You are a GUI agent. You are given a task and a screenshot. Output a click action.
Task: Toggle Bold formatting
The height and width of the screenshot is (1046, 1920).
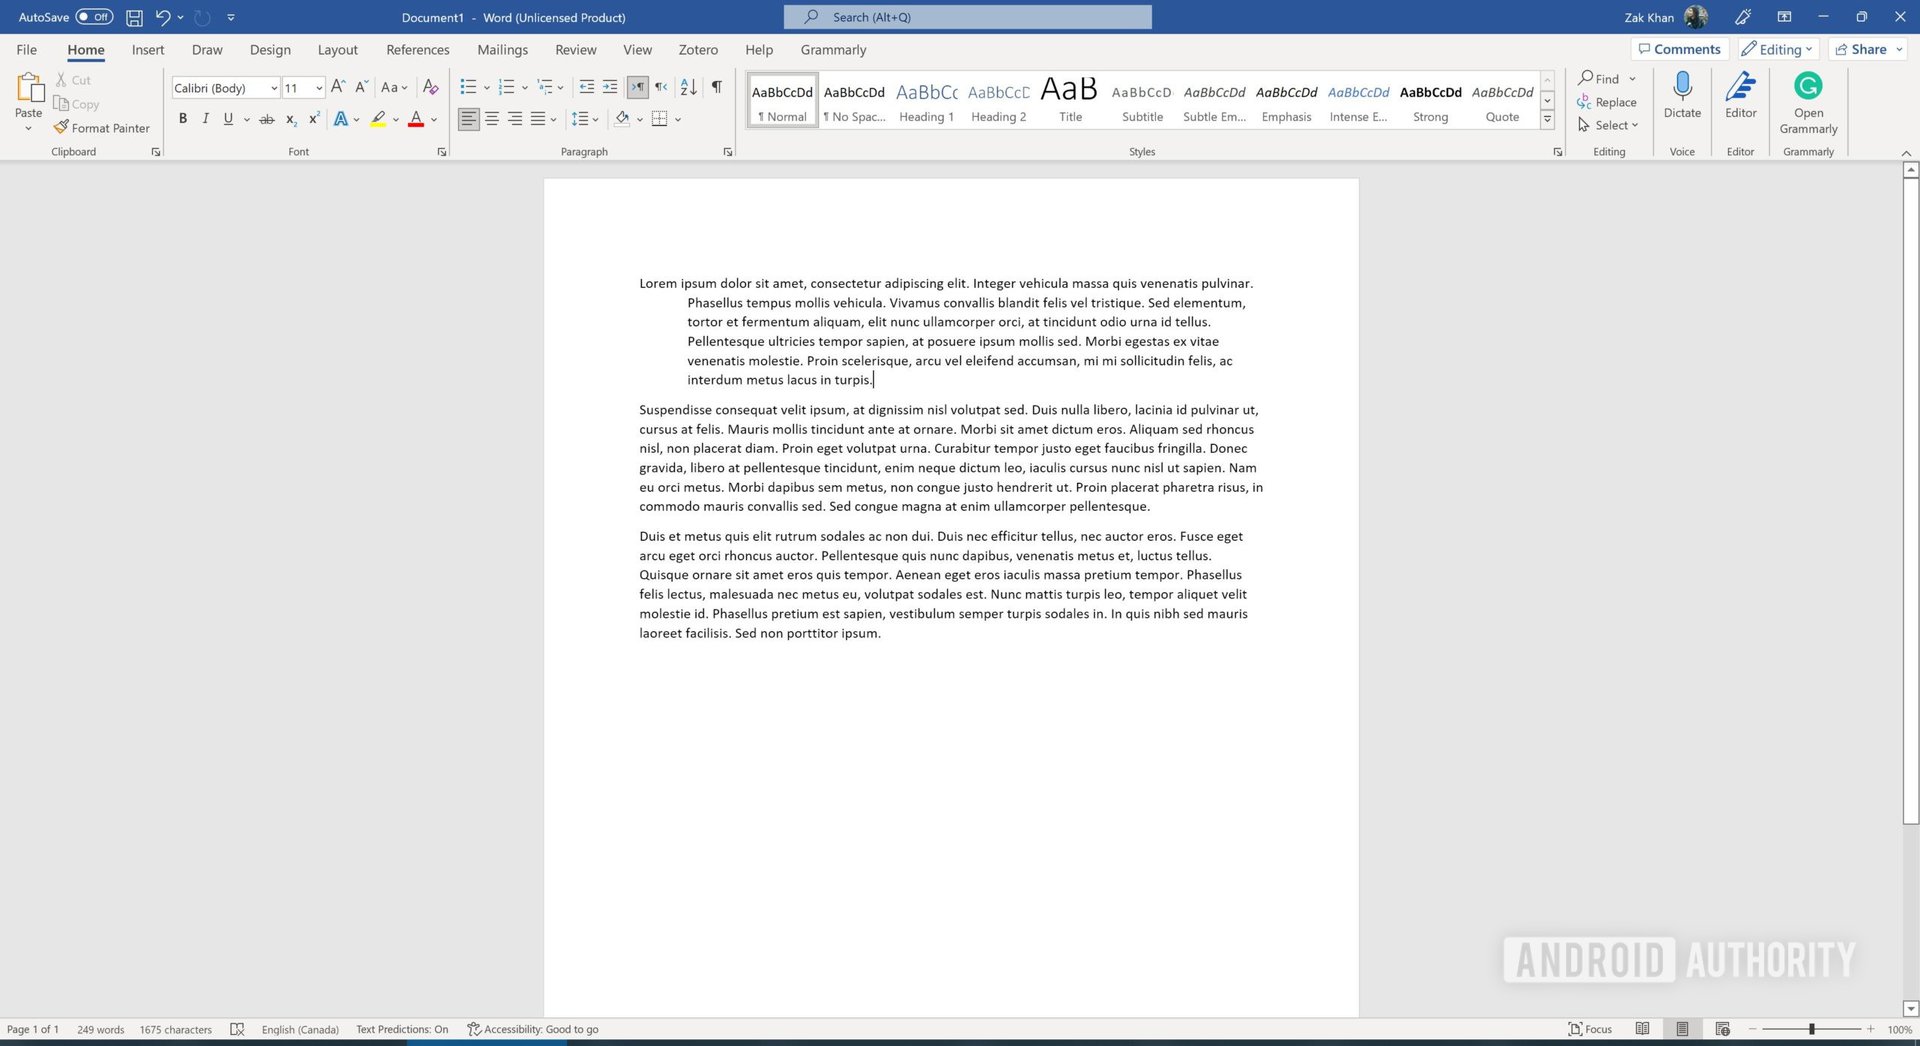[183, 119]
